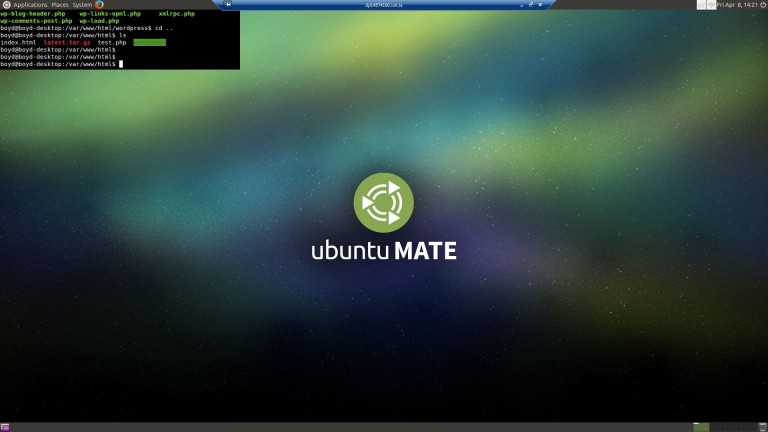Open the System menu

[x=82, y=5]
